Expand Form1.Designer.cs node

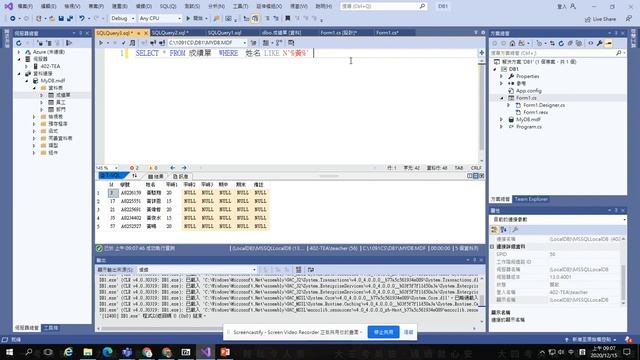click(509, 105)
